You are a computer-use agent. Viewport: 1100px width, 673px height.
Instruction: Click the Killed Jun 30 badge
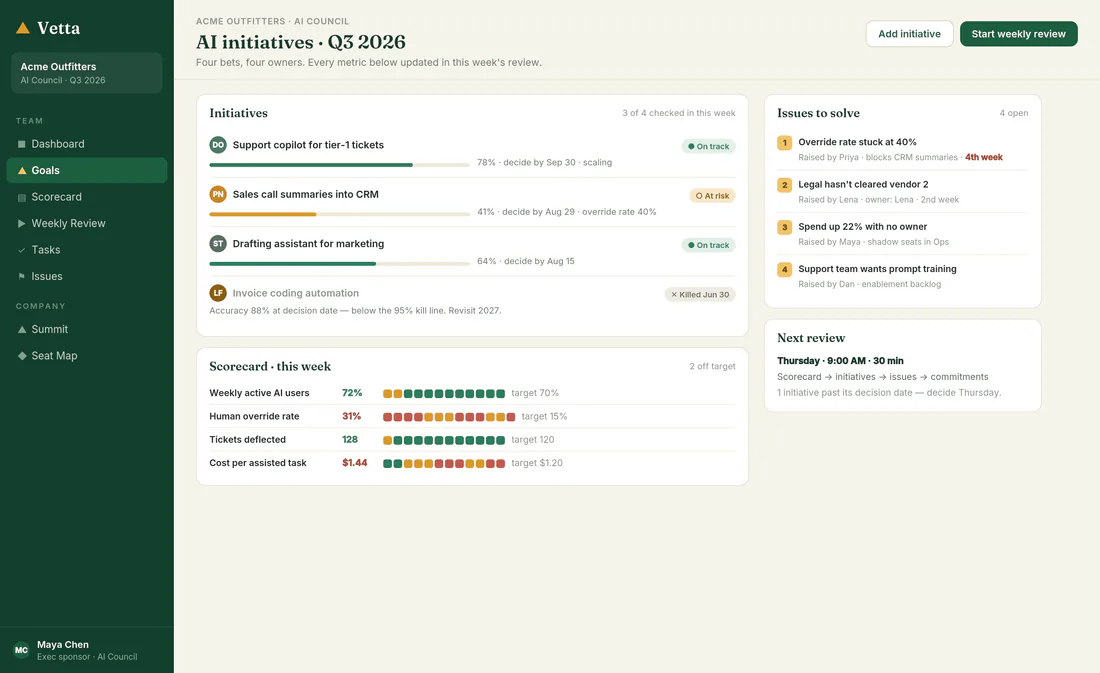(700, 295)
